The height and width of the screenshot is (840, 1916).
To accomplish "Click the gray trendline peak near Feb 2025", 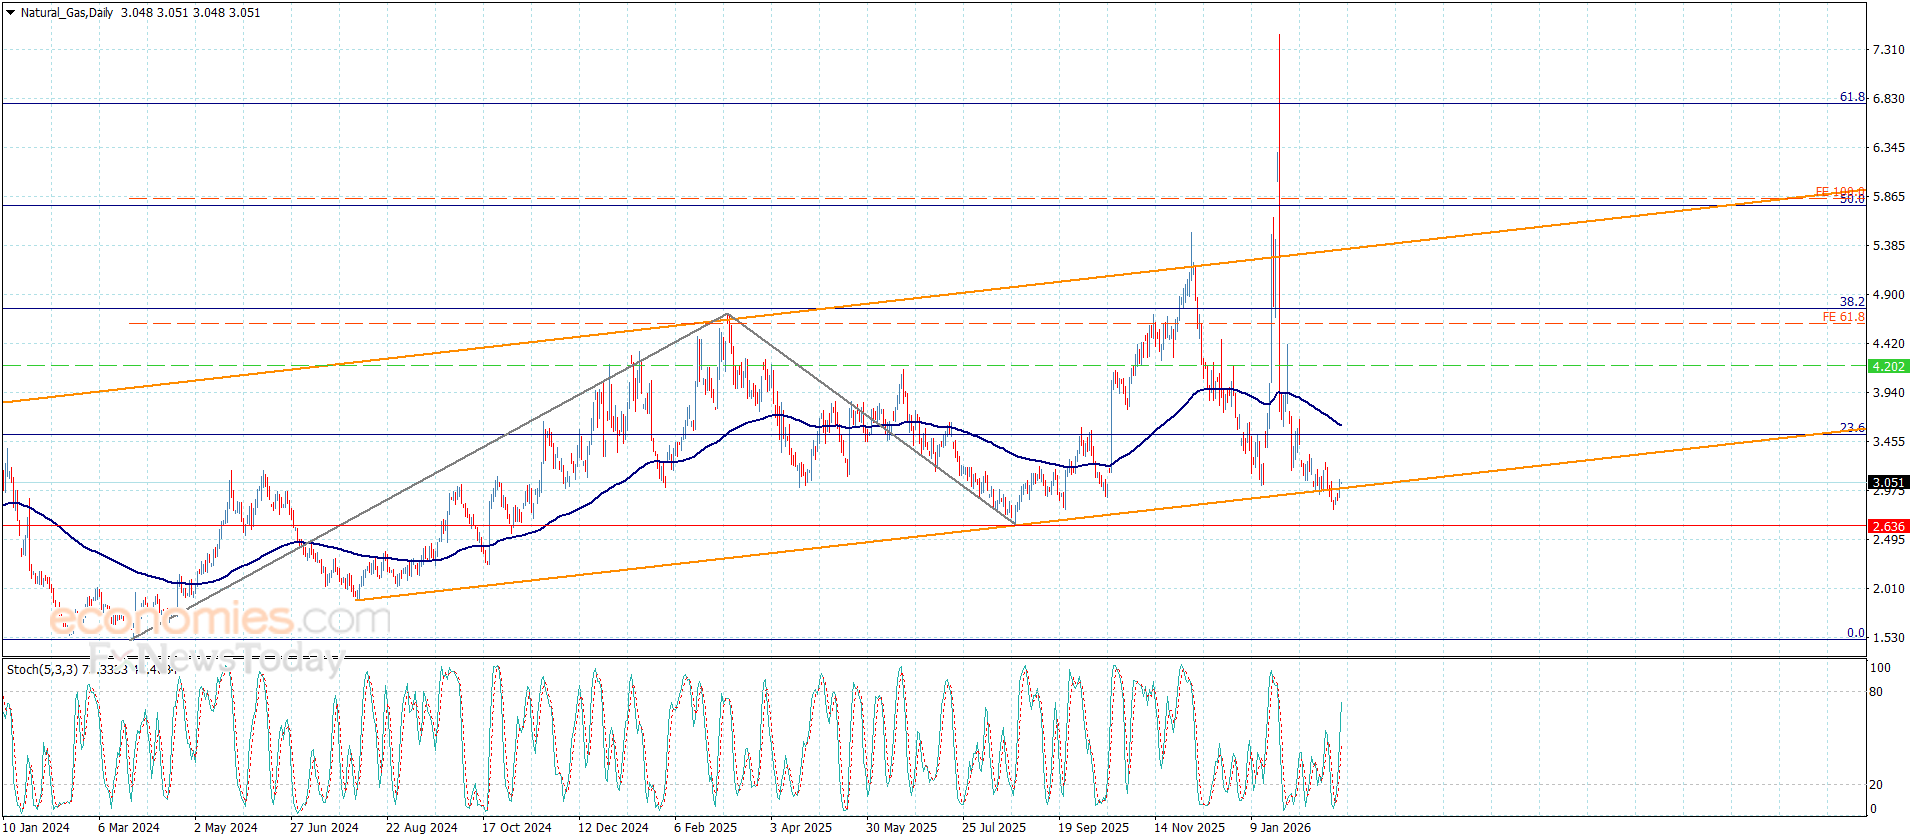I will click(x=728, y=315).
